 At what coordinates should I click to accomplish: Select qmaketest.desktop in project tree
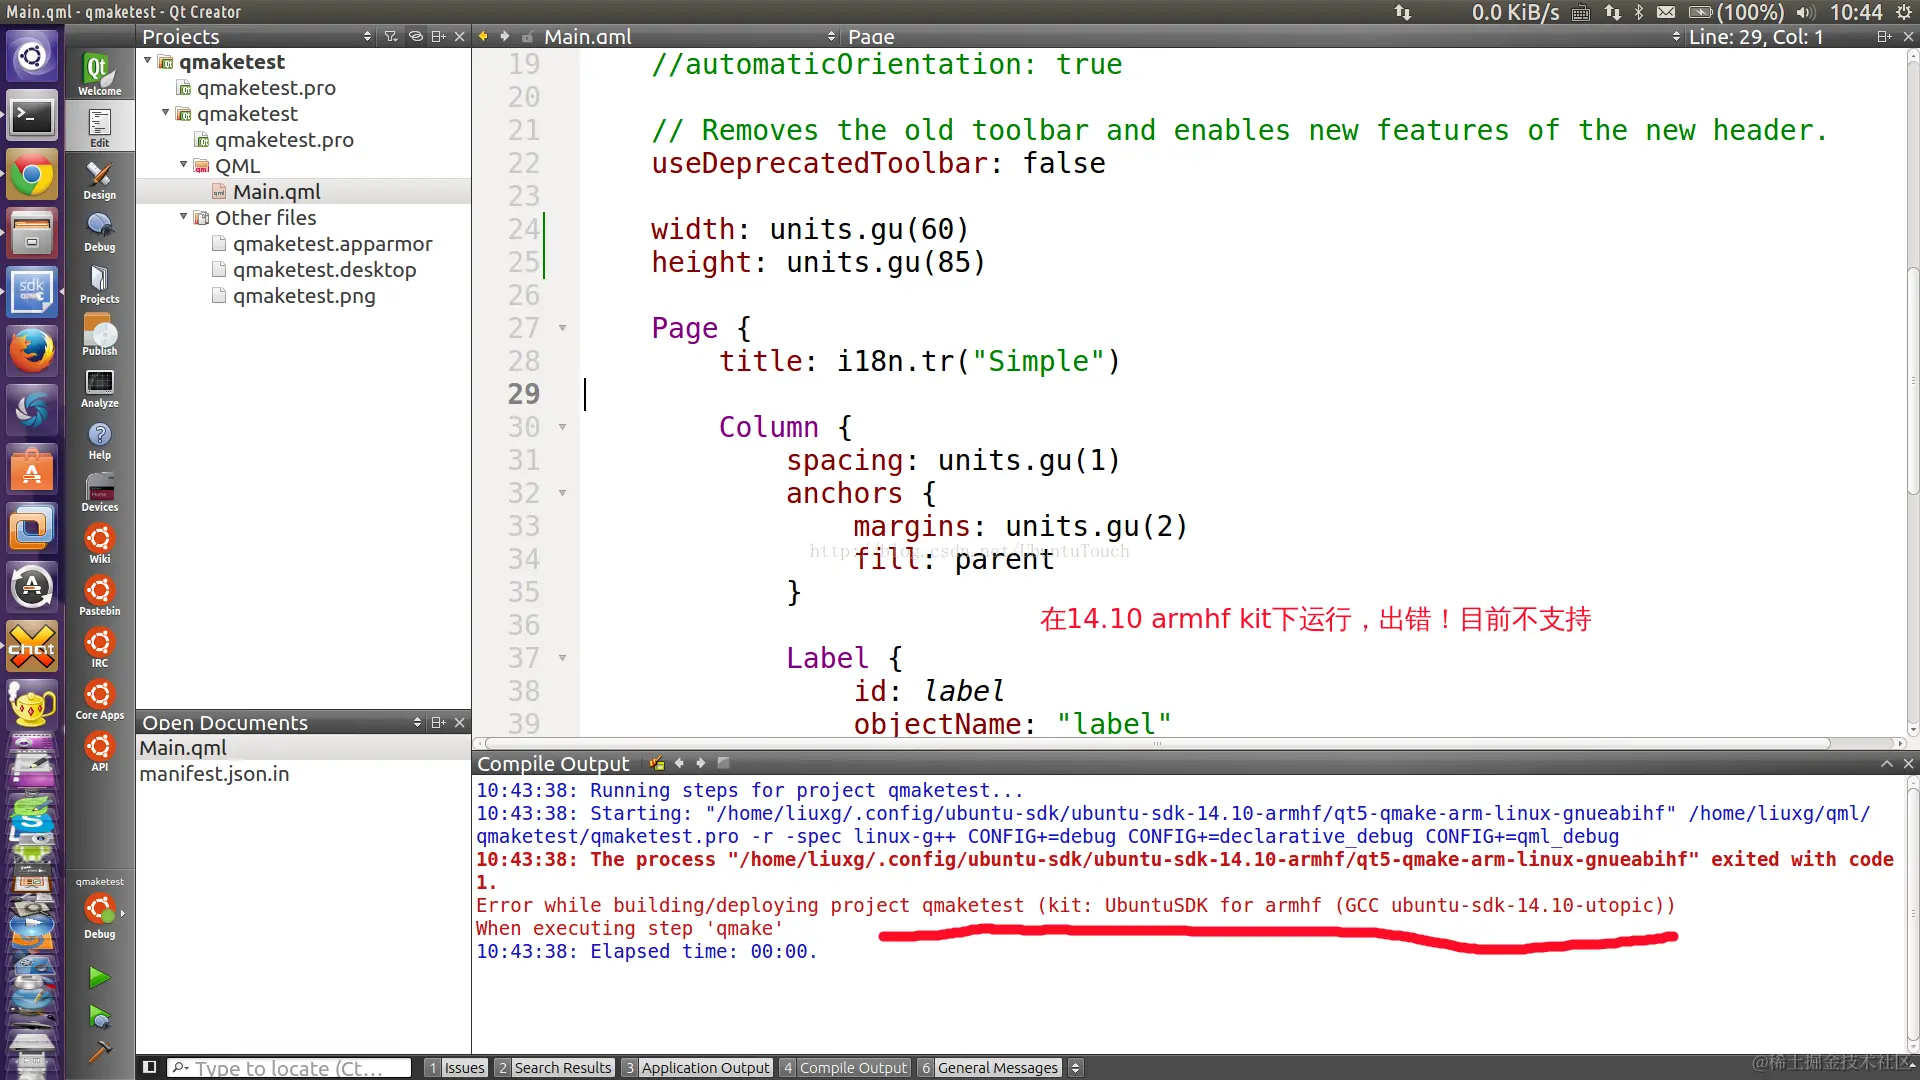point(324,270)
